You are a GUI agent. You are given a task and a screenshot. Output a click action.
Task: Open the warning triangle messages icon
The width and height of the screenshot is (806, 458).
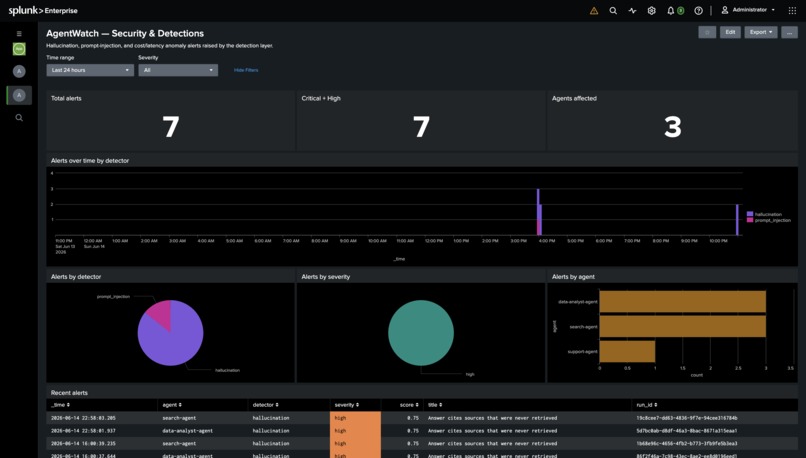tap(594, 10)
